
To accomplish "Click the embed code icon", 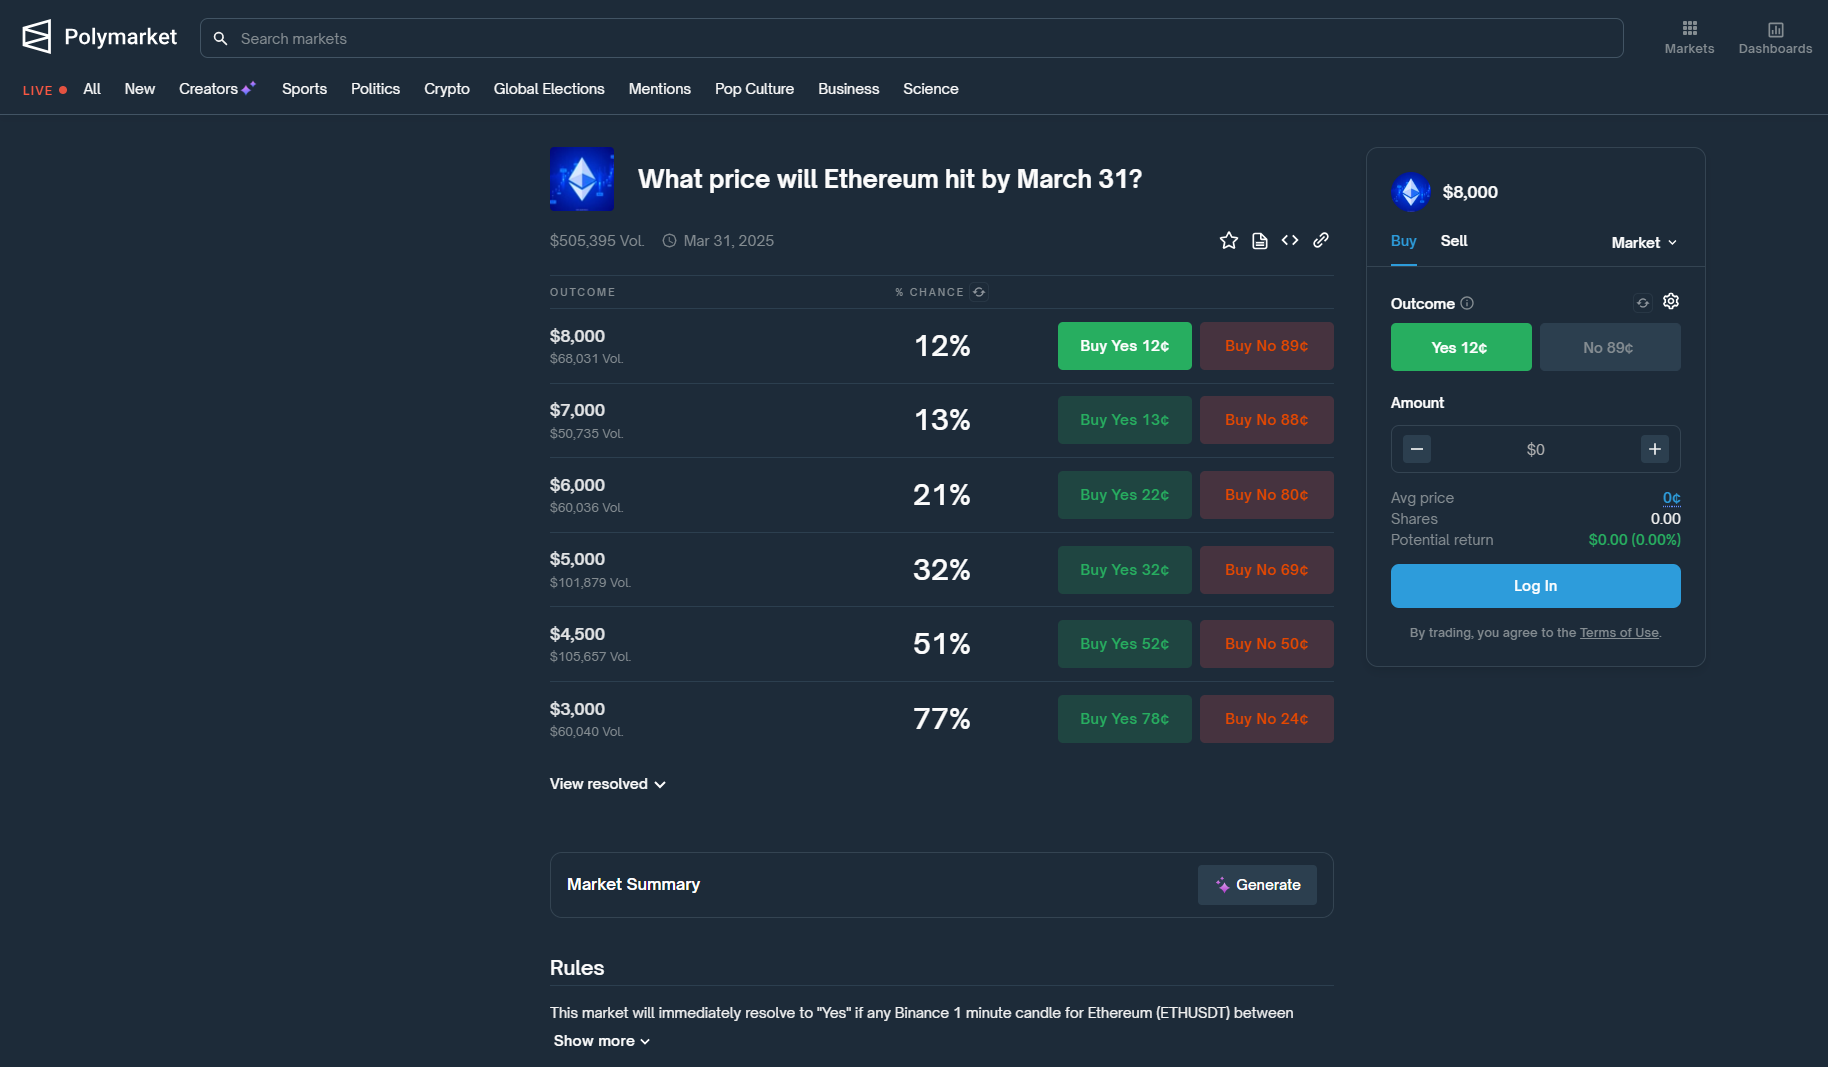I will 1290,240.
